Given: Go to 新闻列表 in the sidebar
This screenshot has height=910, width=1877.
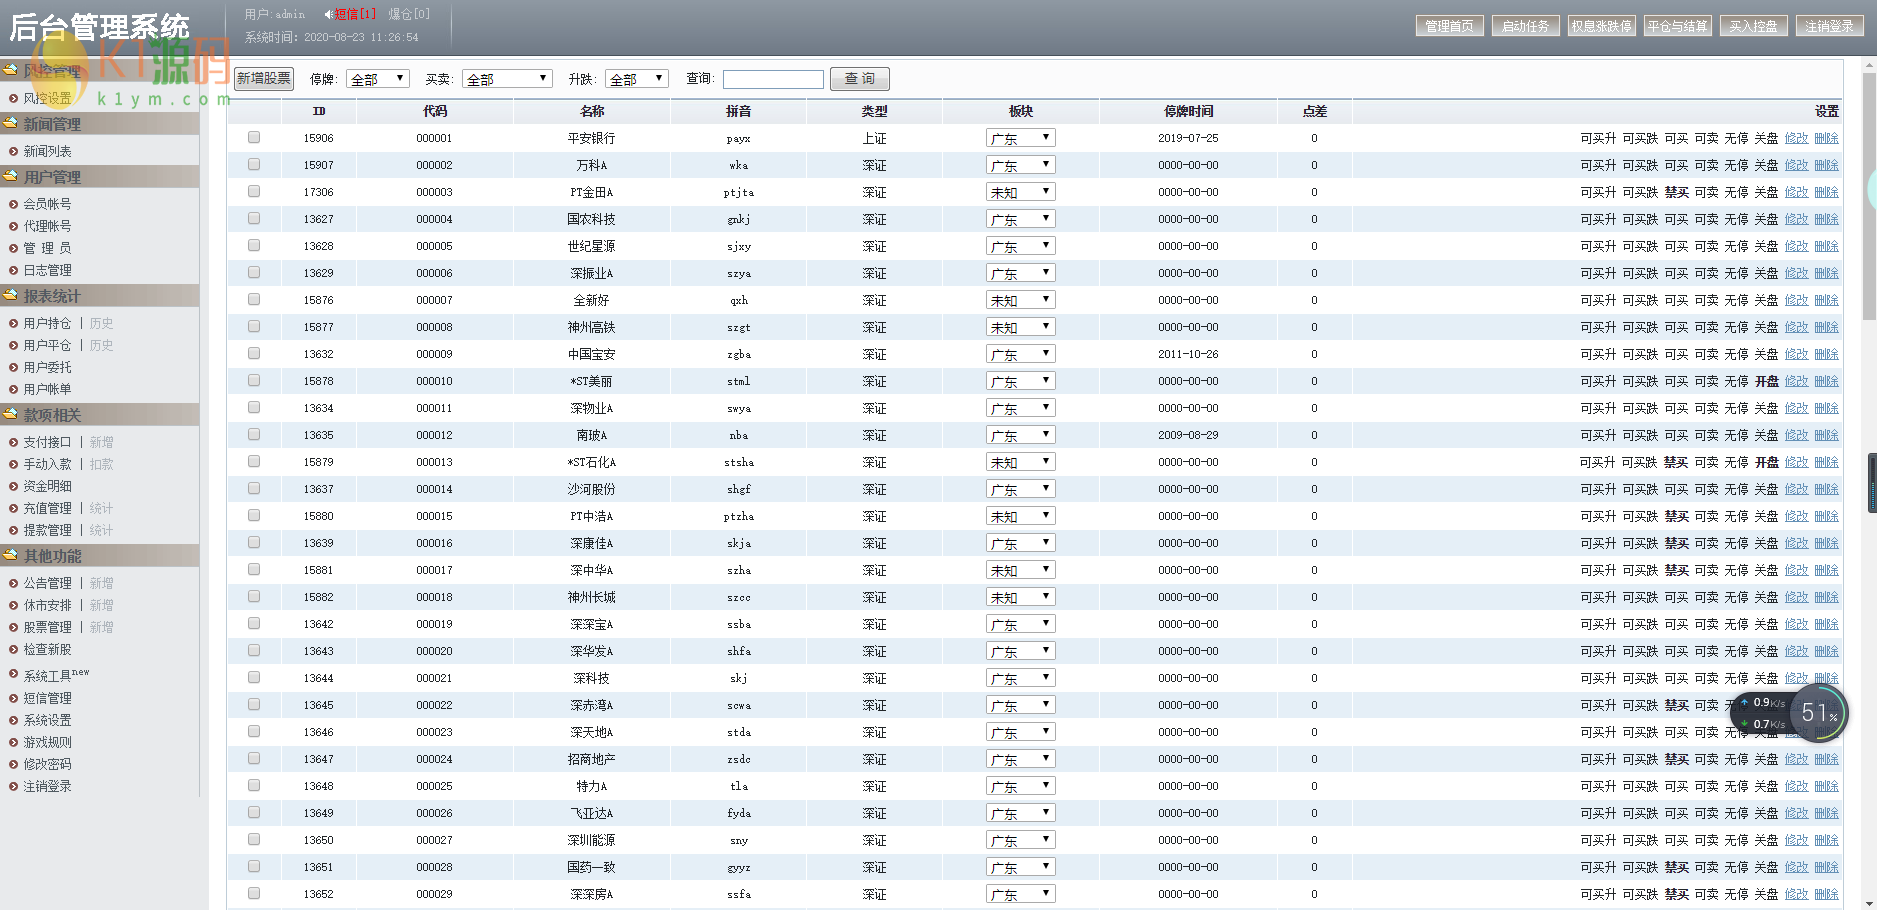Looking at the screenshot, I should 47,151.
